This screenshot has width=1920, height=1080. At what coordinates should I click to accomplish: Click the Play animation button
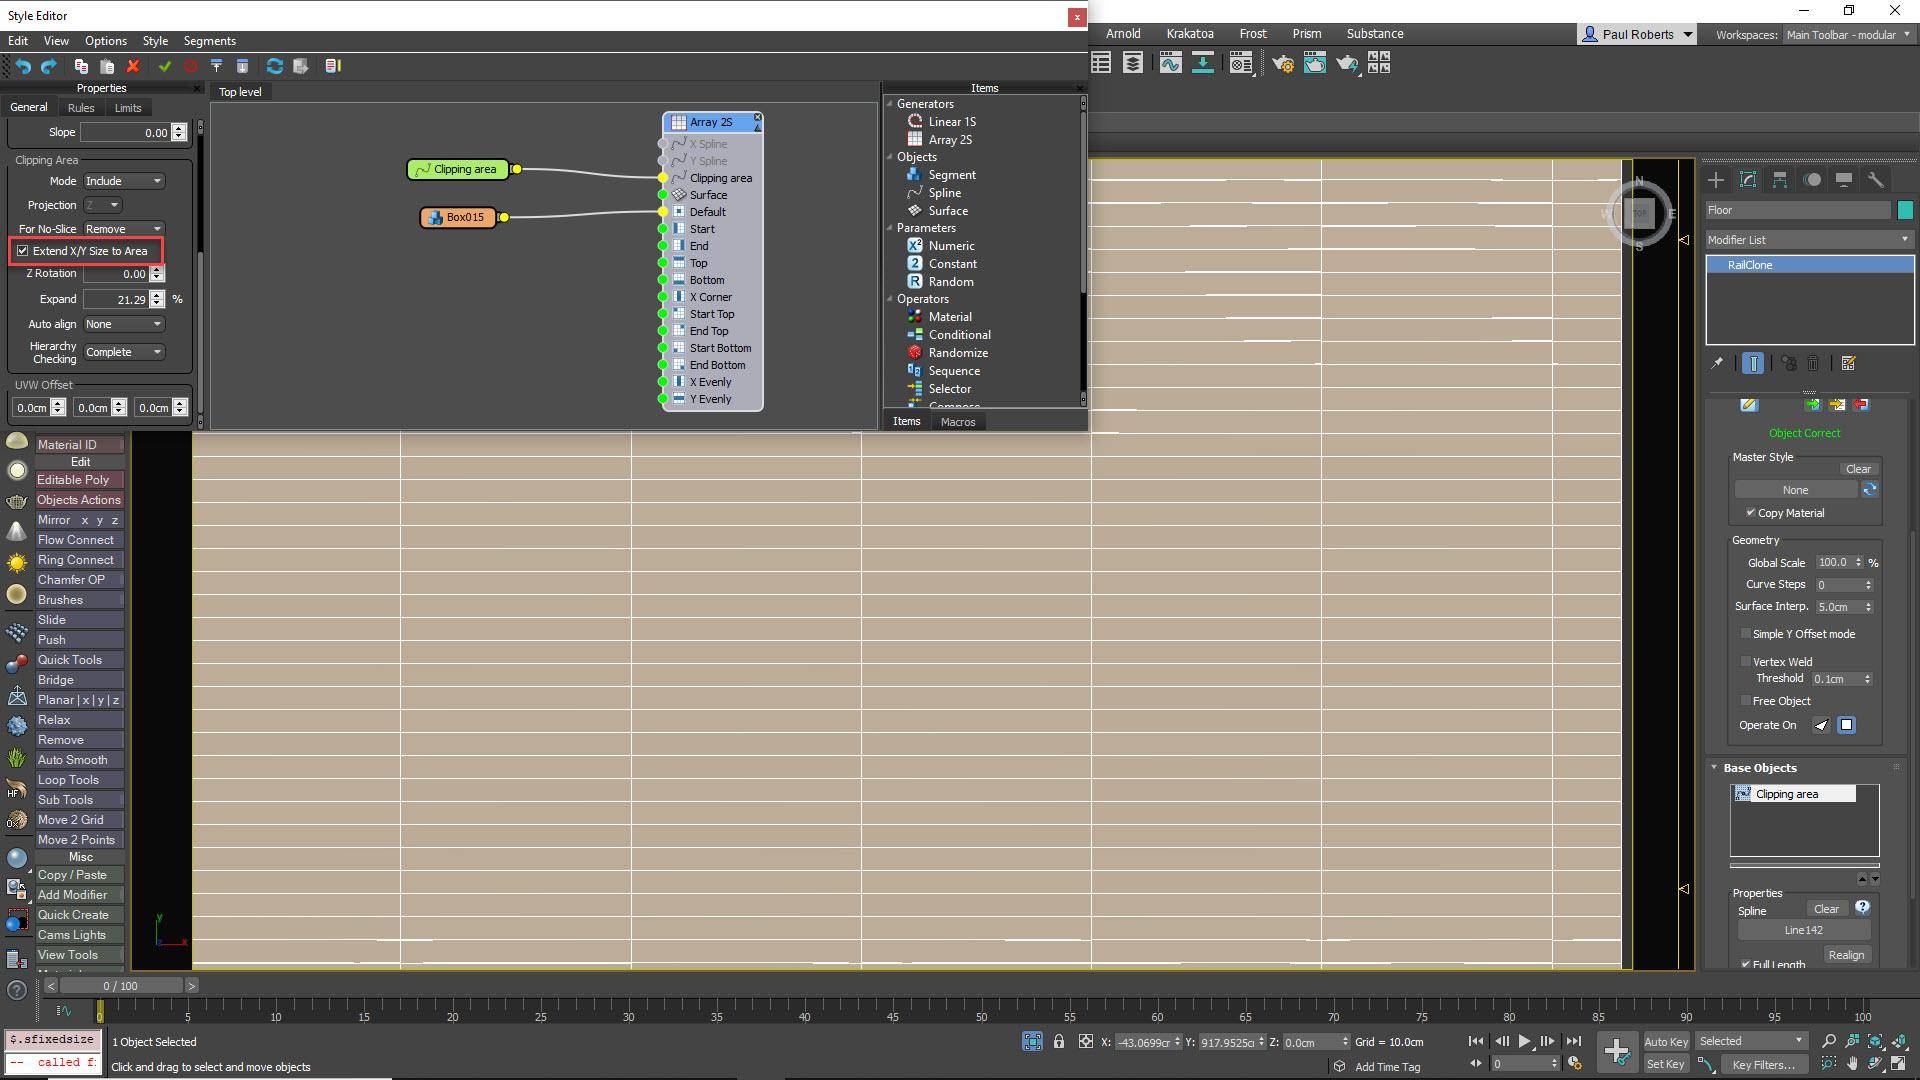click(1524, 1041)
